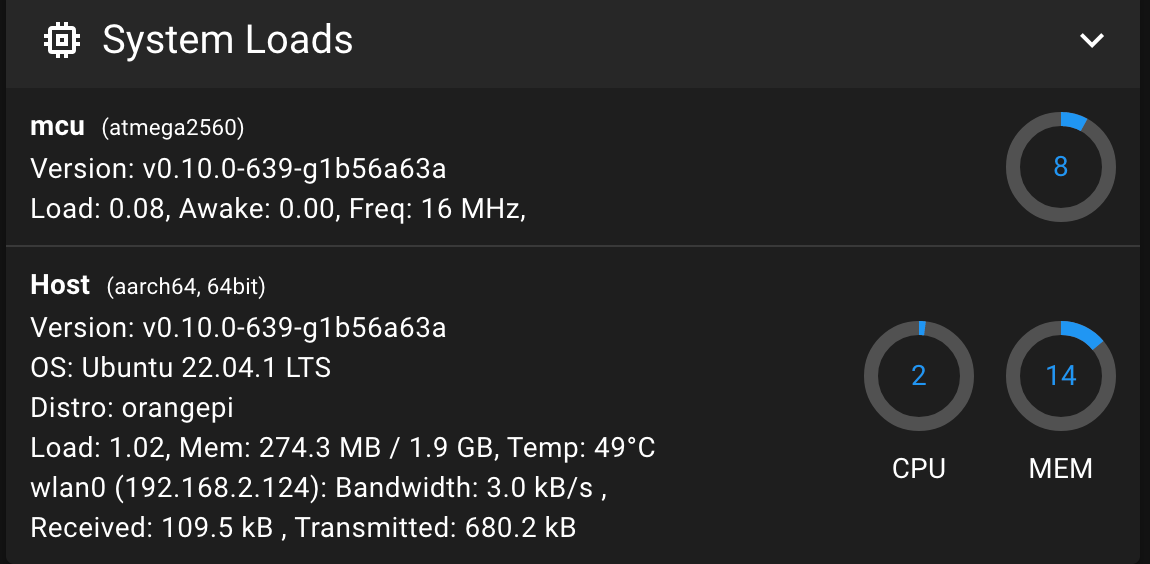The width and height of the screenshot is (1150, 564).
Task: Click the System Loads panel title
Action: 227,40
